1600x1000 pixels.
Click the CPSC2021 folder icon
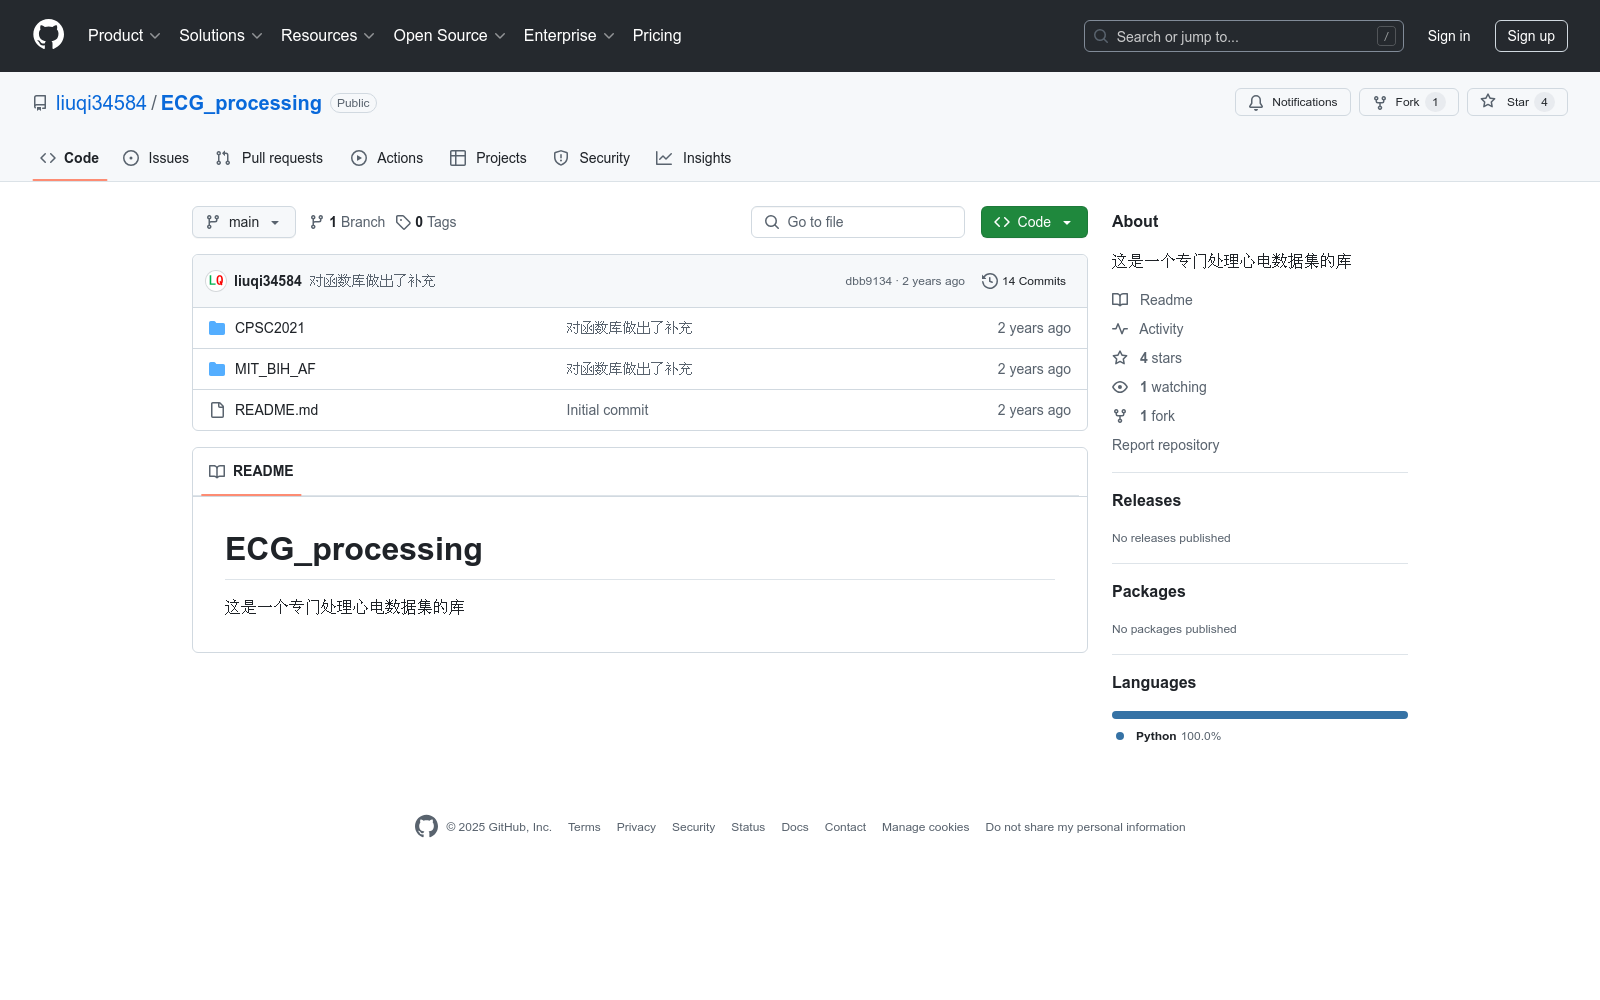click(x=217, y=328)
